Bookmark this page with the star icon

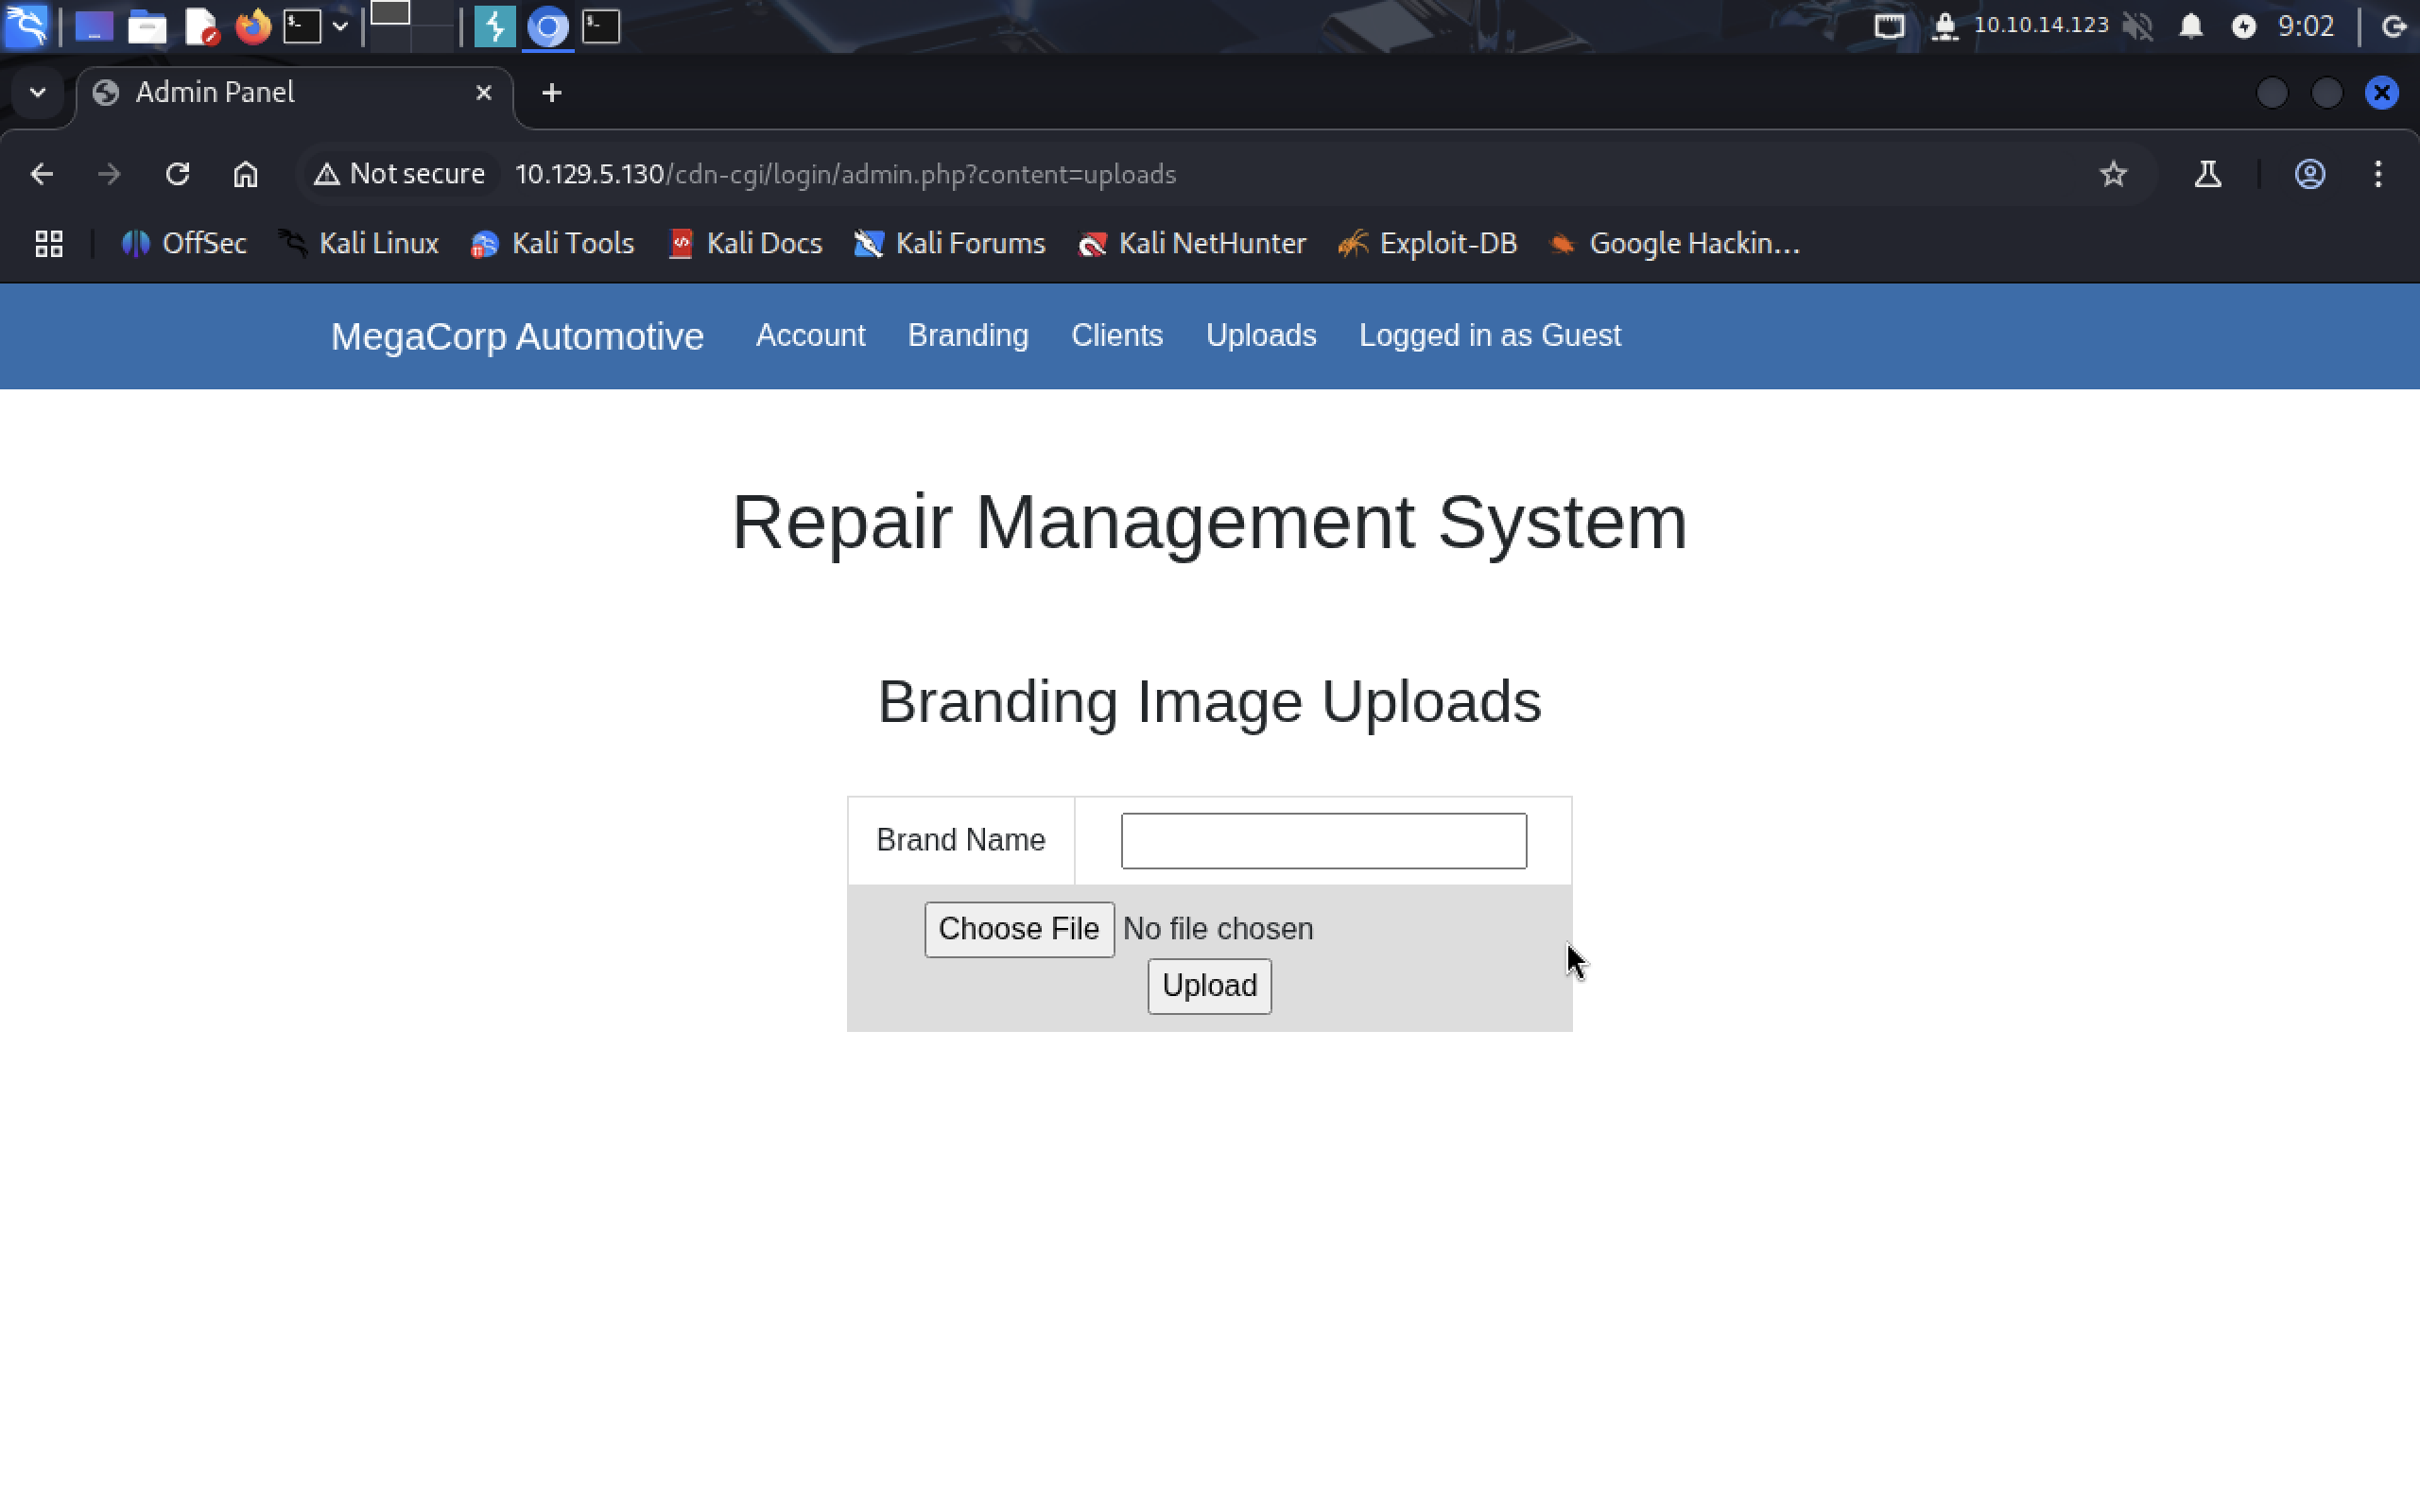[x=2113, y=174]
